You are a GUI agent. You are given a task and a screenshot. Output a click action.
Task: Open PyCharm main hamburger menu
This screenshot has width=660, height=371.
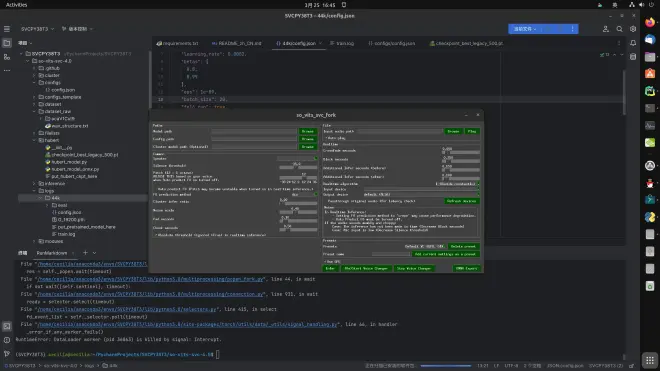click(7, 29)
